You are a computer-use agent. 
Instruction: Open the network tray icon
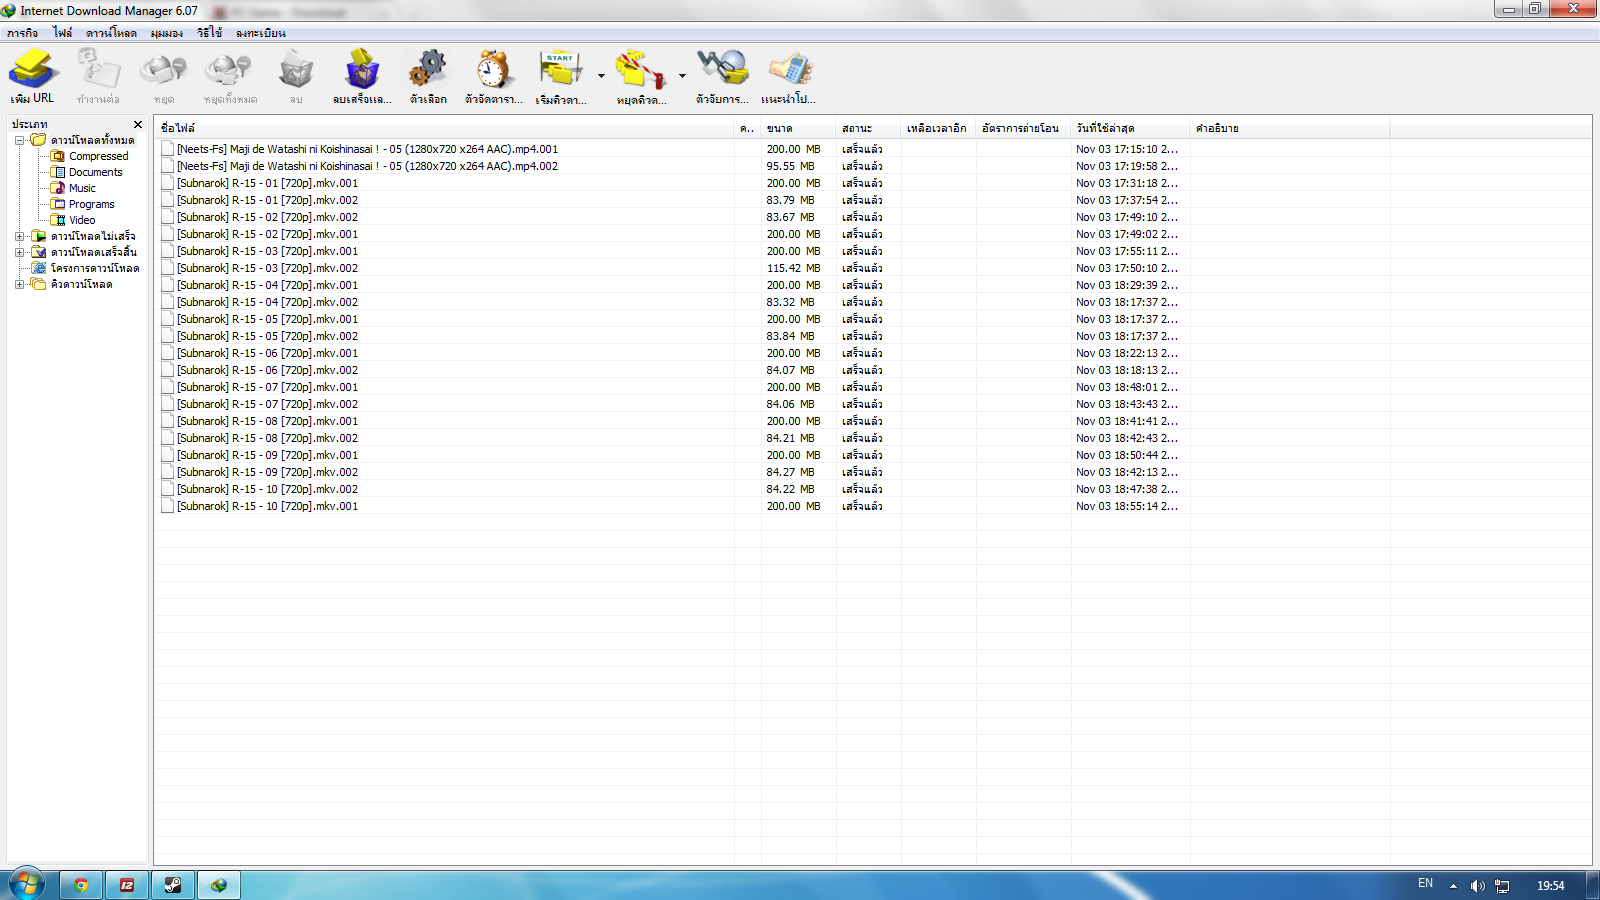tap(1502, 886)
